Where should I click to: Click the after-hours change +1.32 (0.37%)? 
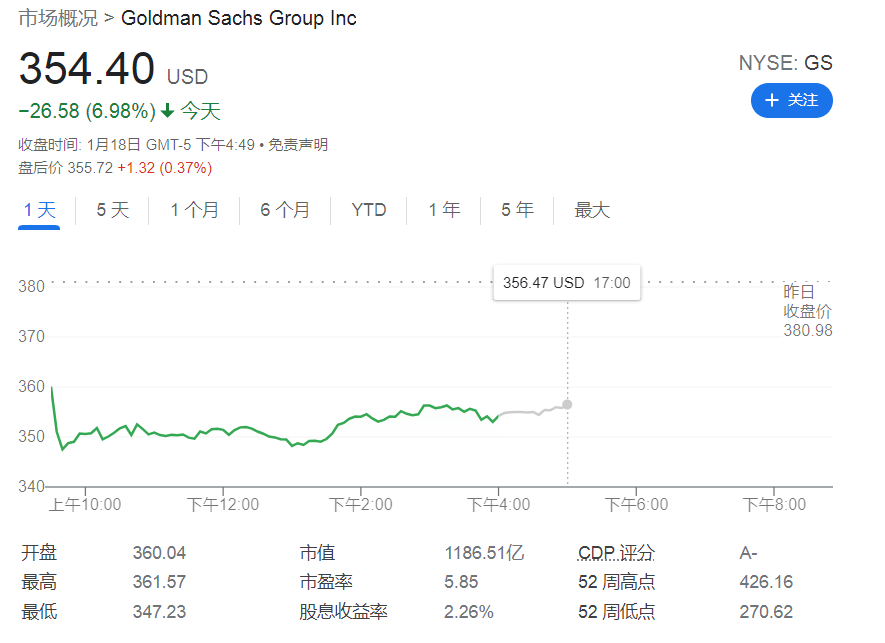(165, 168)
